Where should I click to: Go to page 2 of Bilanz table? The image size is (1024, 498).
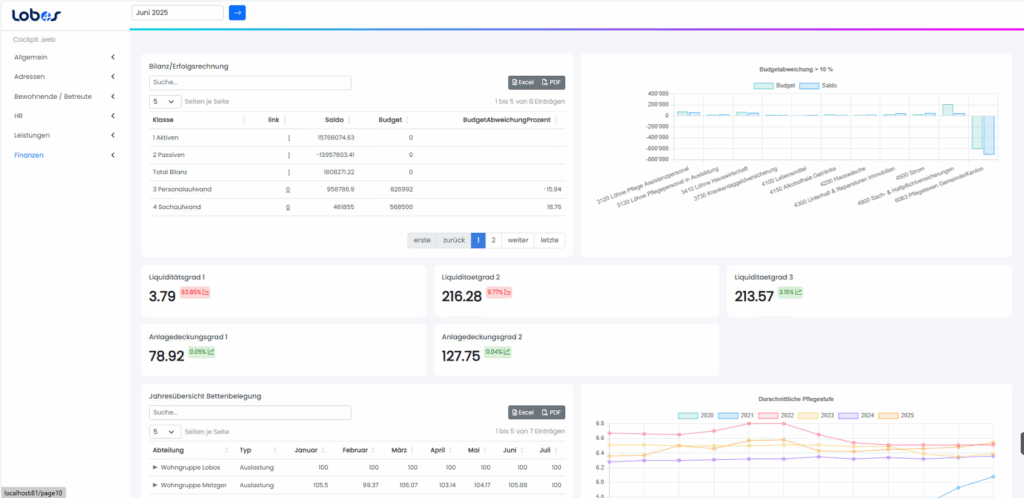[493, 240]
